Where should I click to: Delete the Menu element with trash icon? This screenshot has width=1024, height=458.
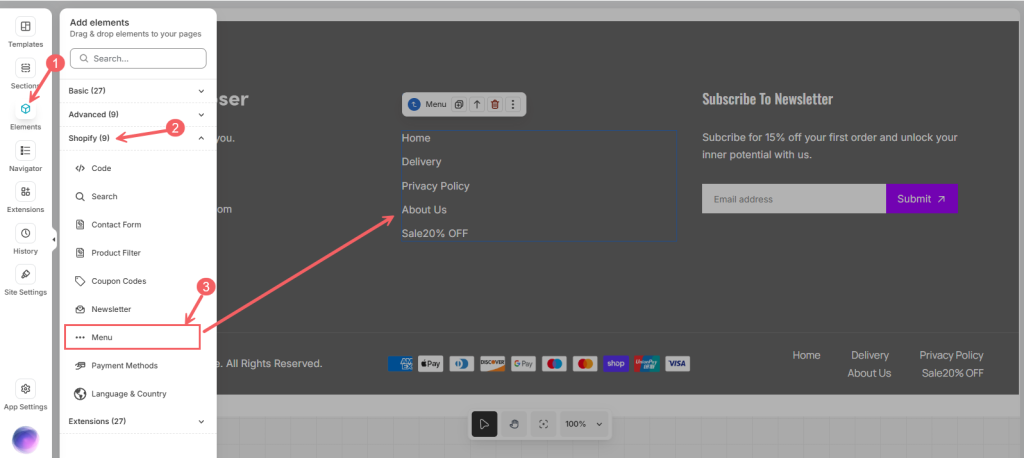click(494, 104)
